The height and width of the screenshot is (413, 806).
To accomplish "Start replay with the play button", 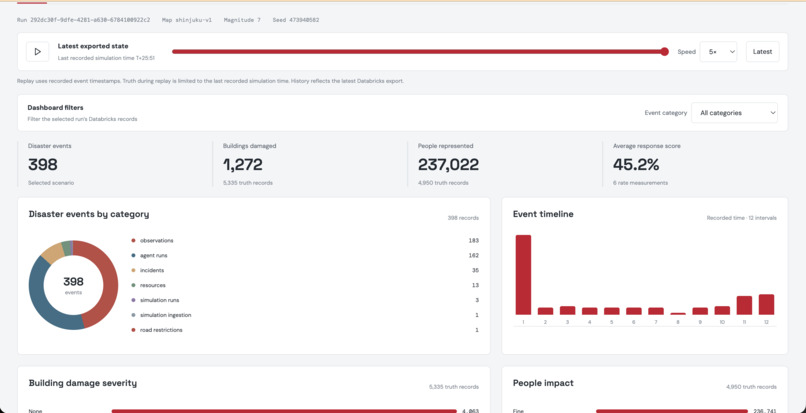I will pos(38,51).
